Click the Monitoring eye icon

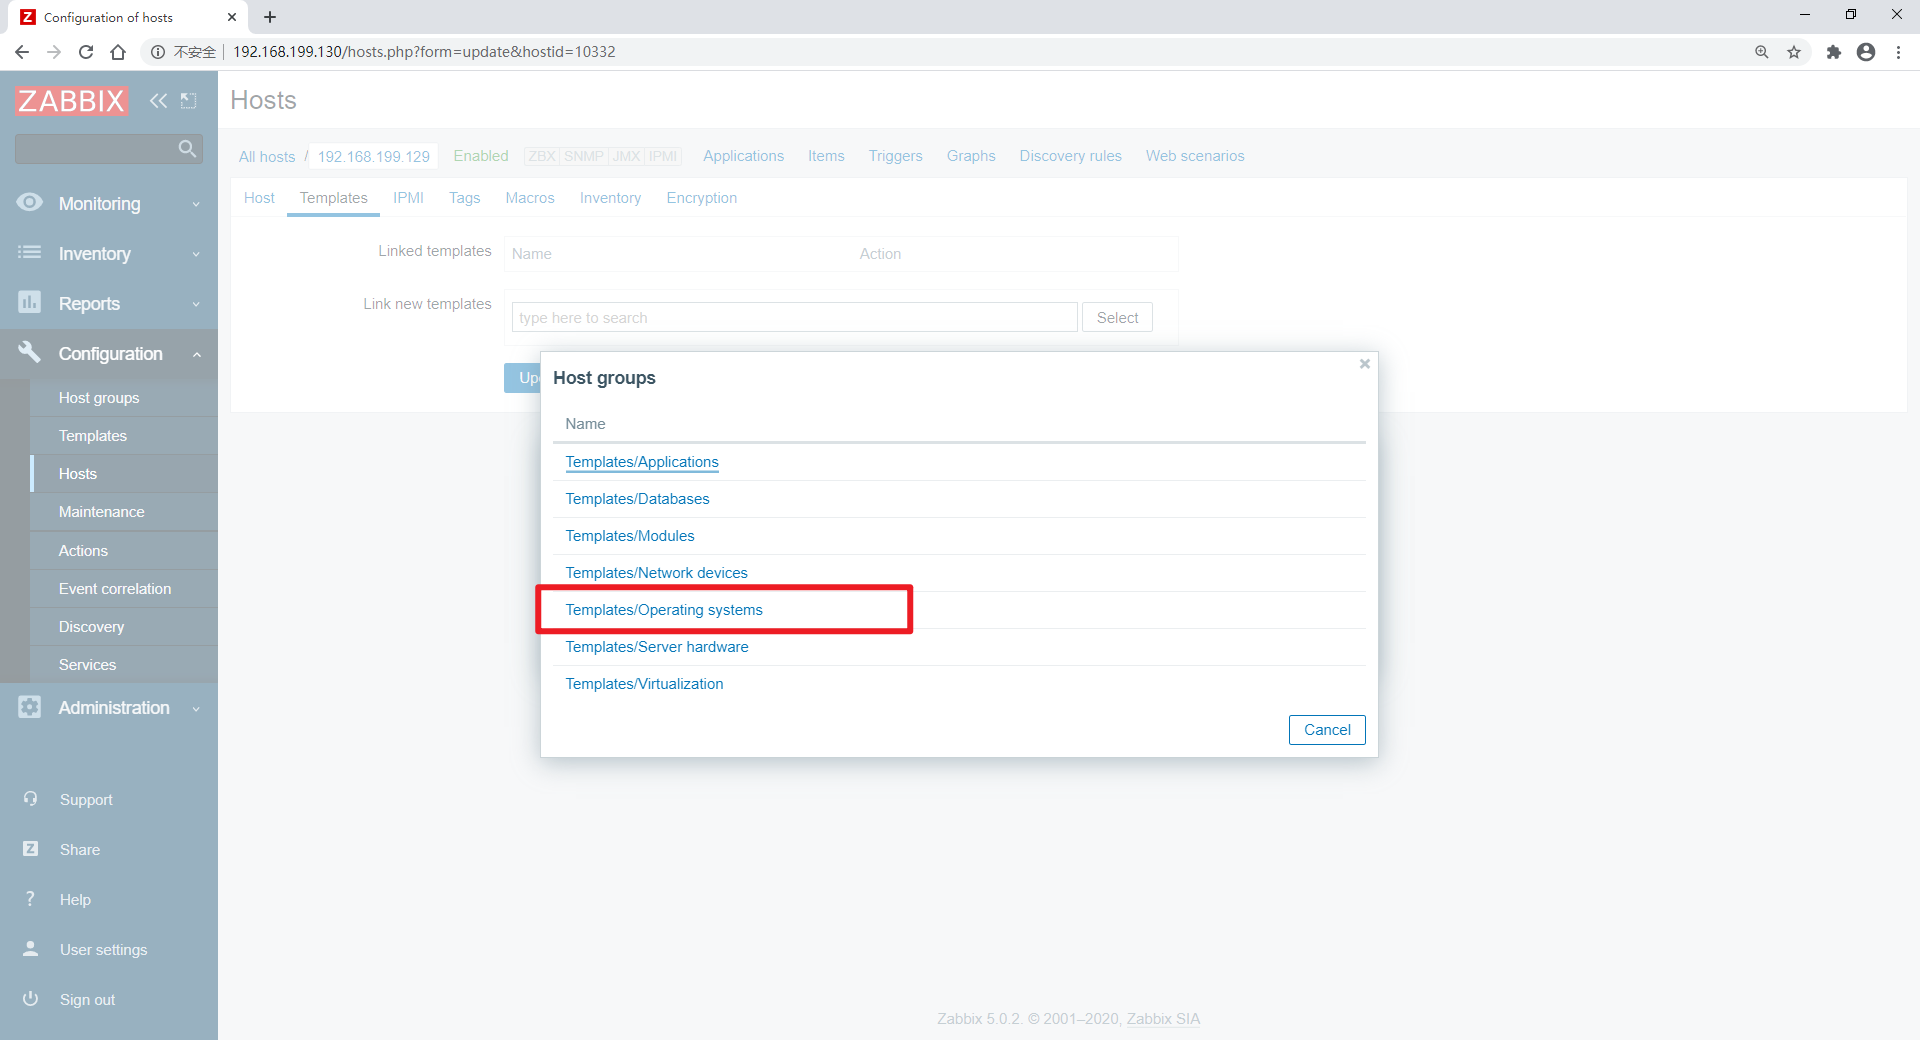click(x=30, y=203)
